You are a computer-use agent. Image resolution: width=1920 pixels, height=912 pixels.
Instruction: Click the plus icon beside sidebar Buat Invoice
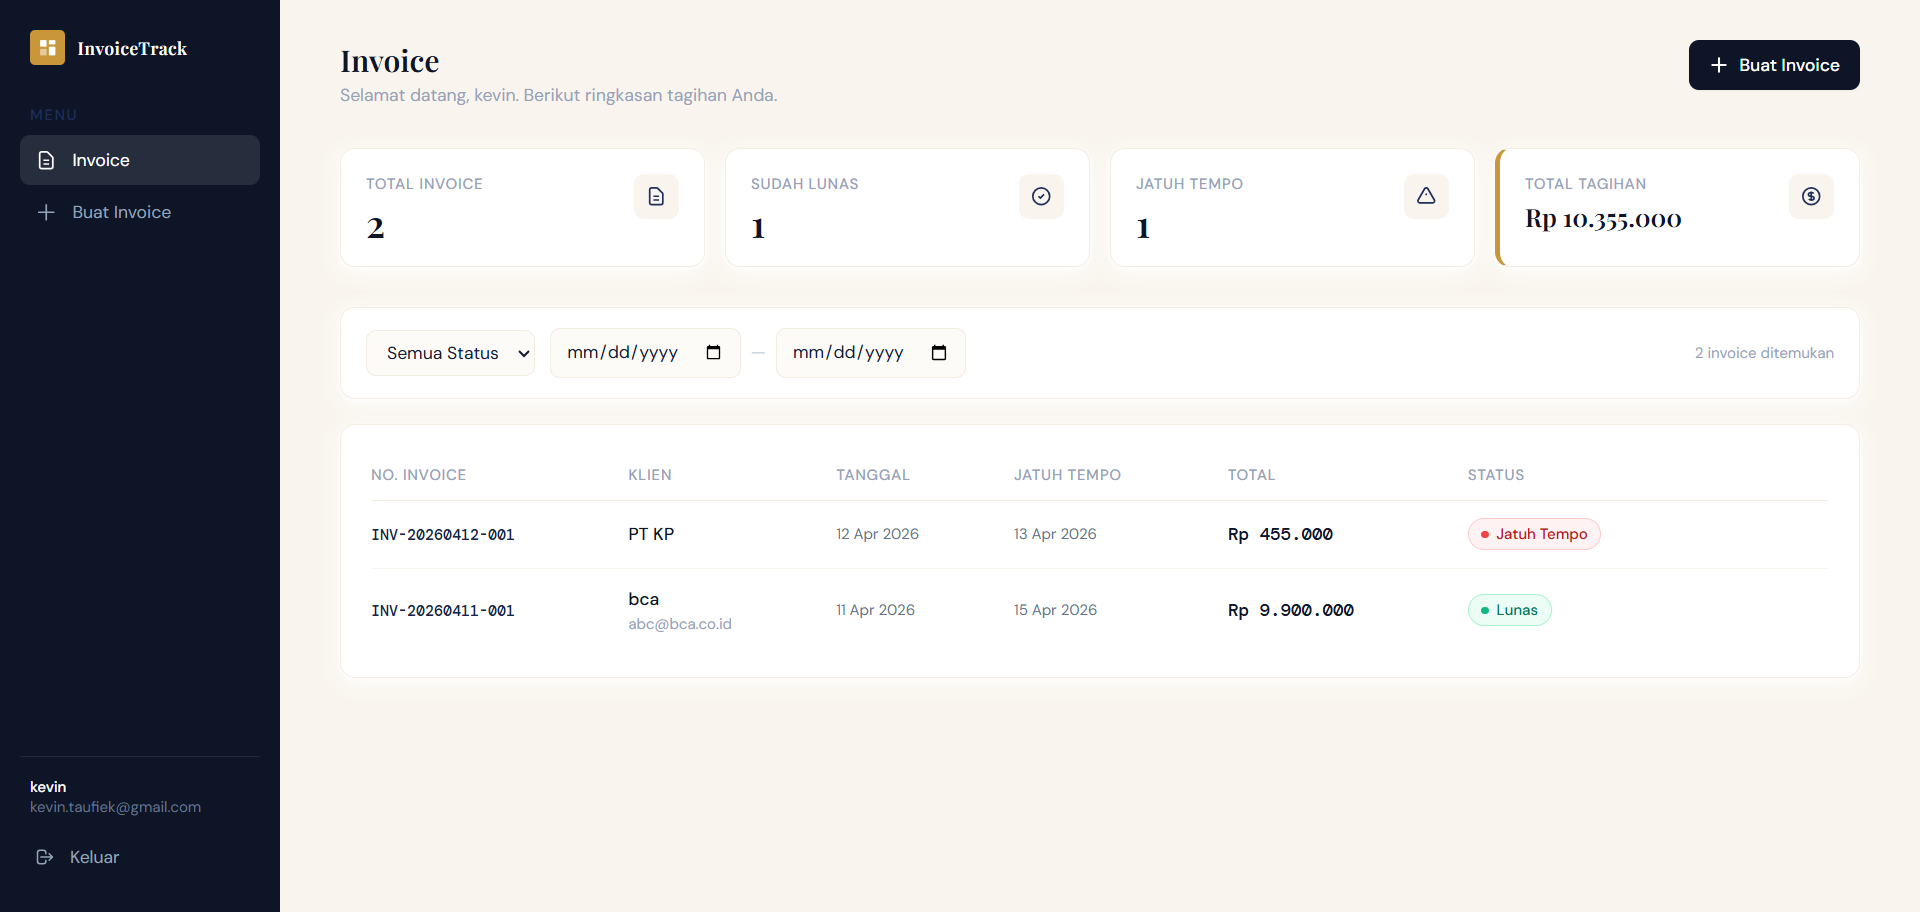pos(46,212)
